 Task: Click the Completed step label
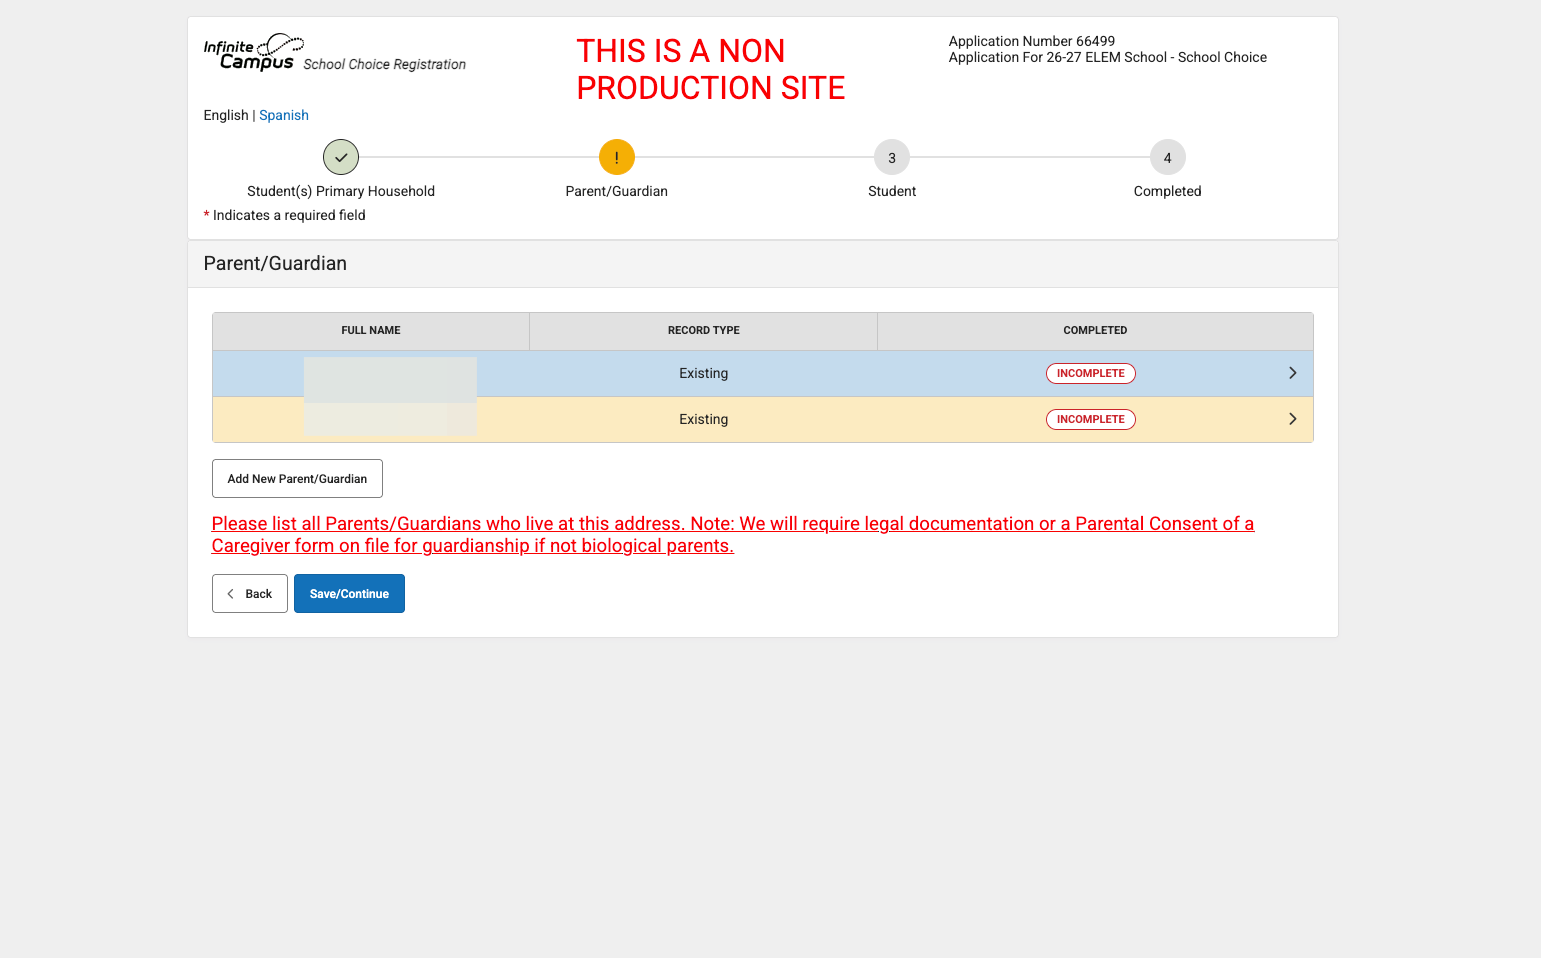pos(1167,191)
